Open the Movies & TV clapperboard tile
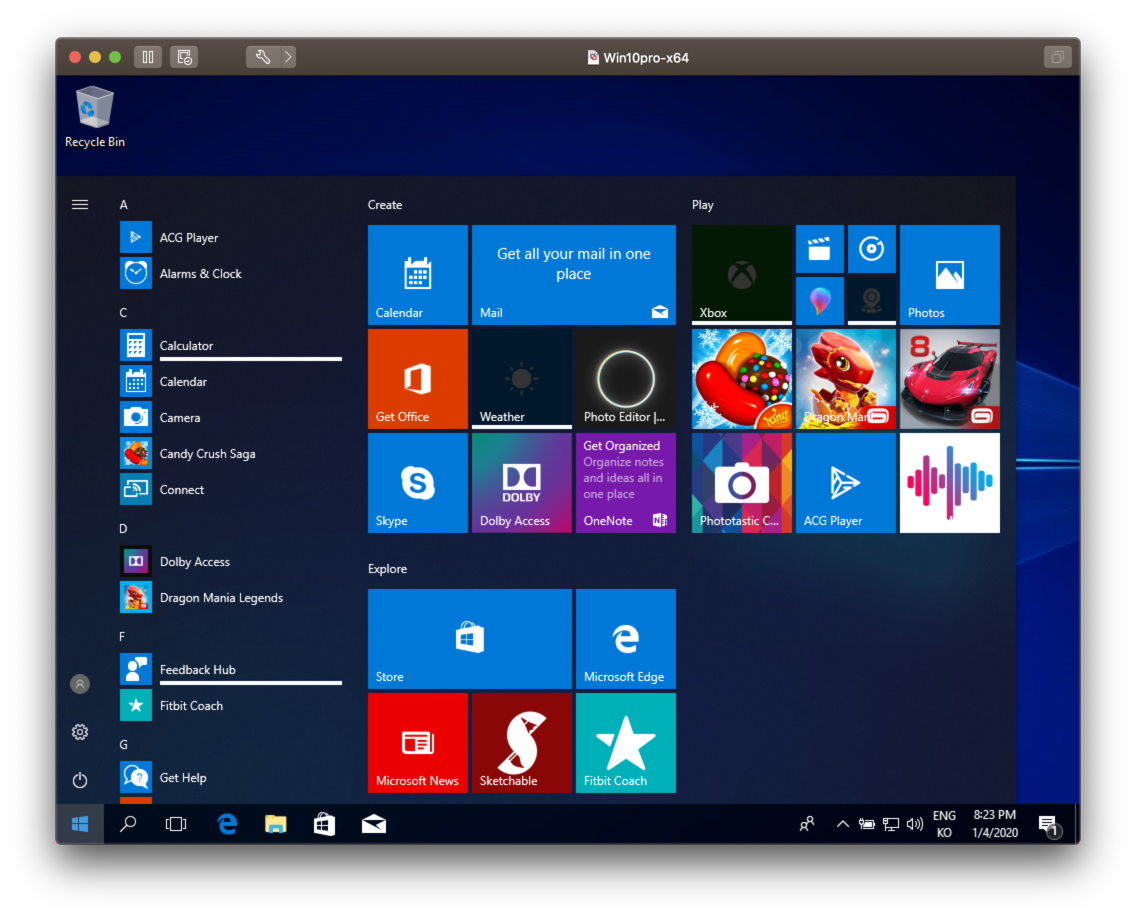The height and width of the screenshot is (918, 1136). pyautogui.click(x=819, y=249)
